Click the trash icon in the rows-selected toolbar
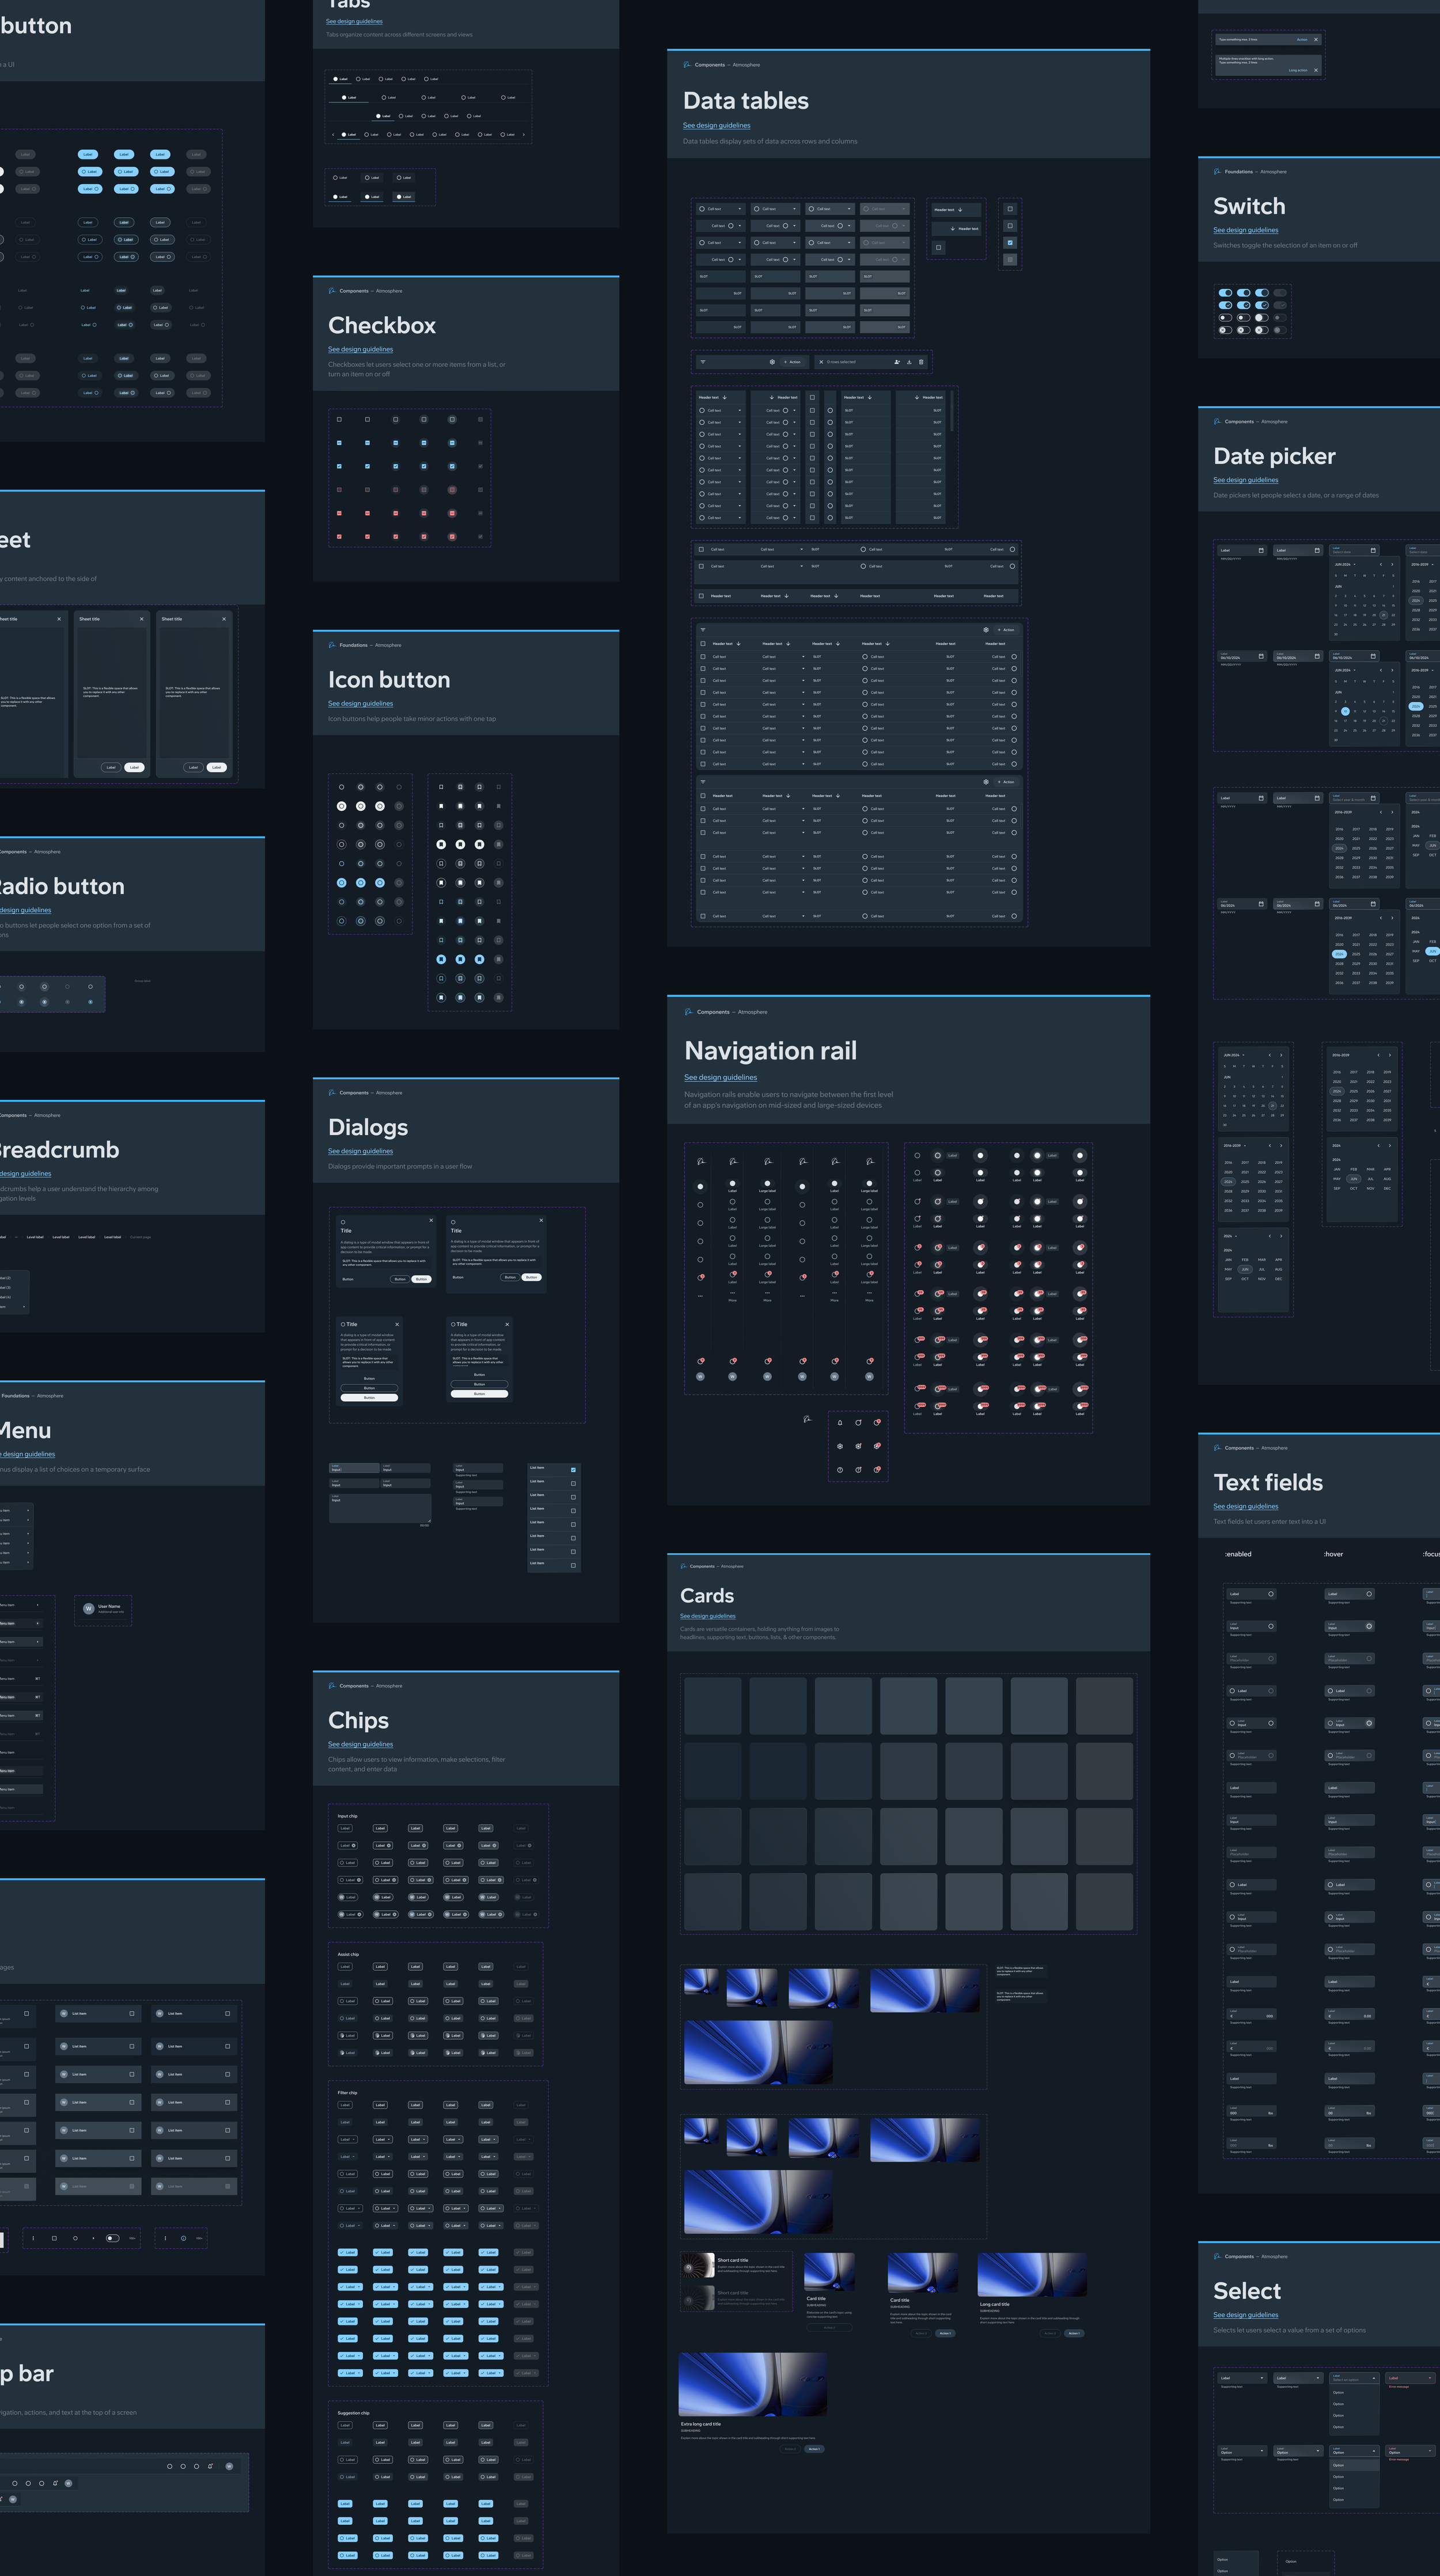This screenshot has height=2576, width=1440. pyautogui.click(x=921, y=362)
